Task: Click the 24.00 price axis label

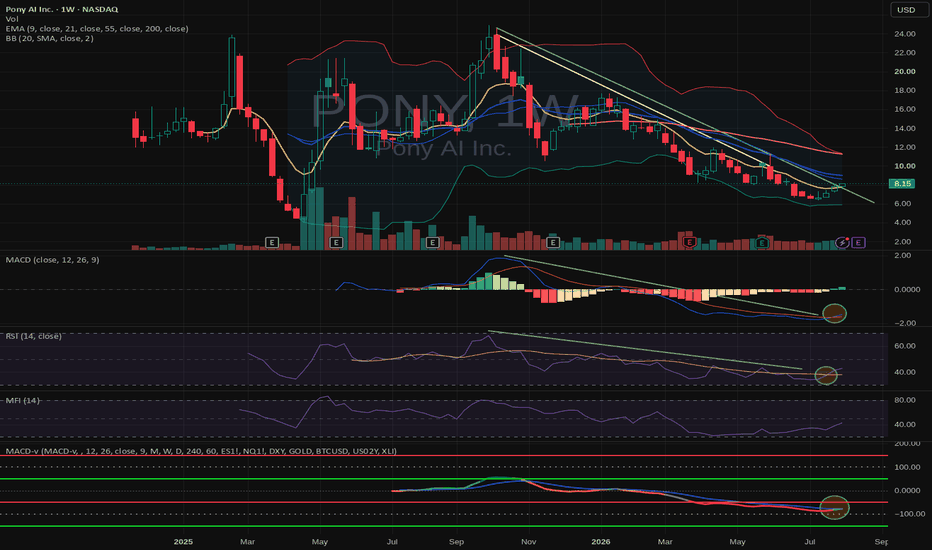Action: tap(905, 34)
